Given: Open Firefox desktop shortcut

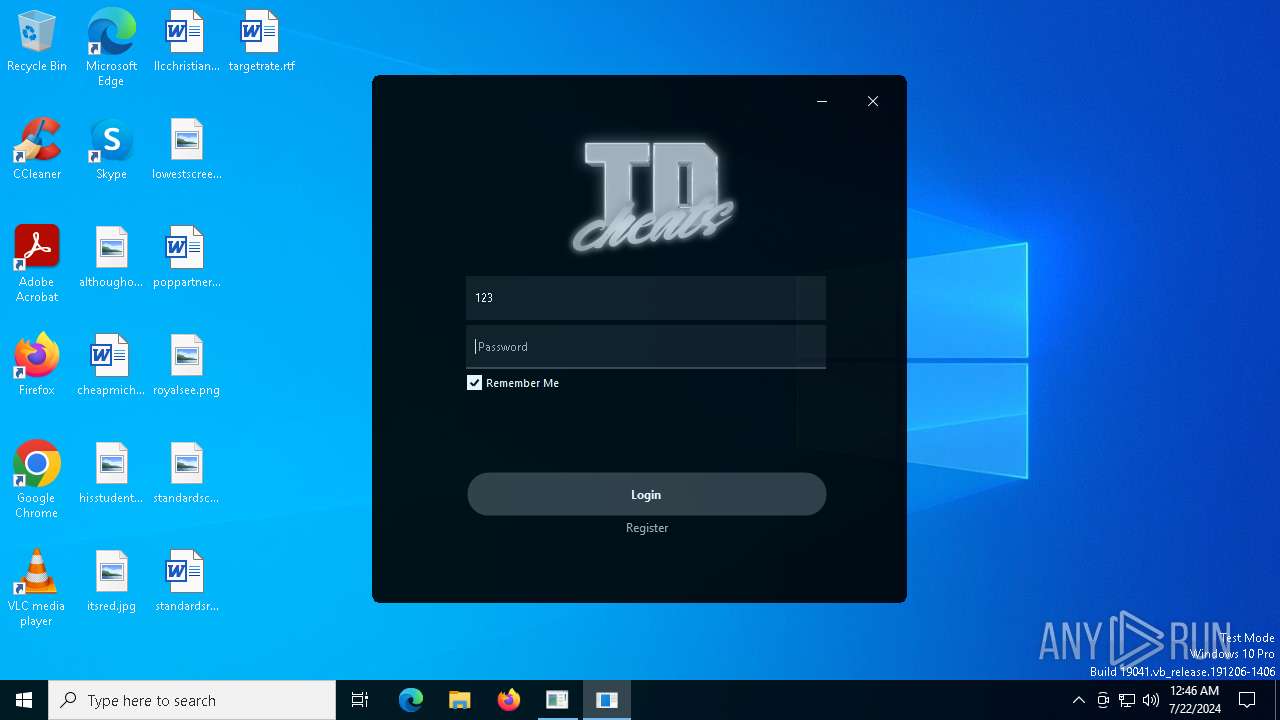Looking at the screenshot, I should [x=37, y=366].
